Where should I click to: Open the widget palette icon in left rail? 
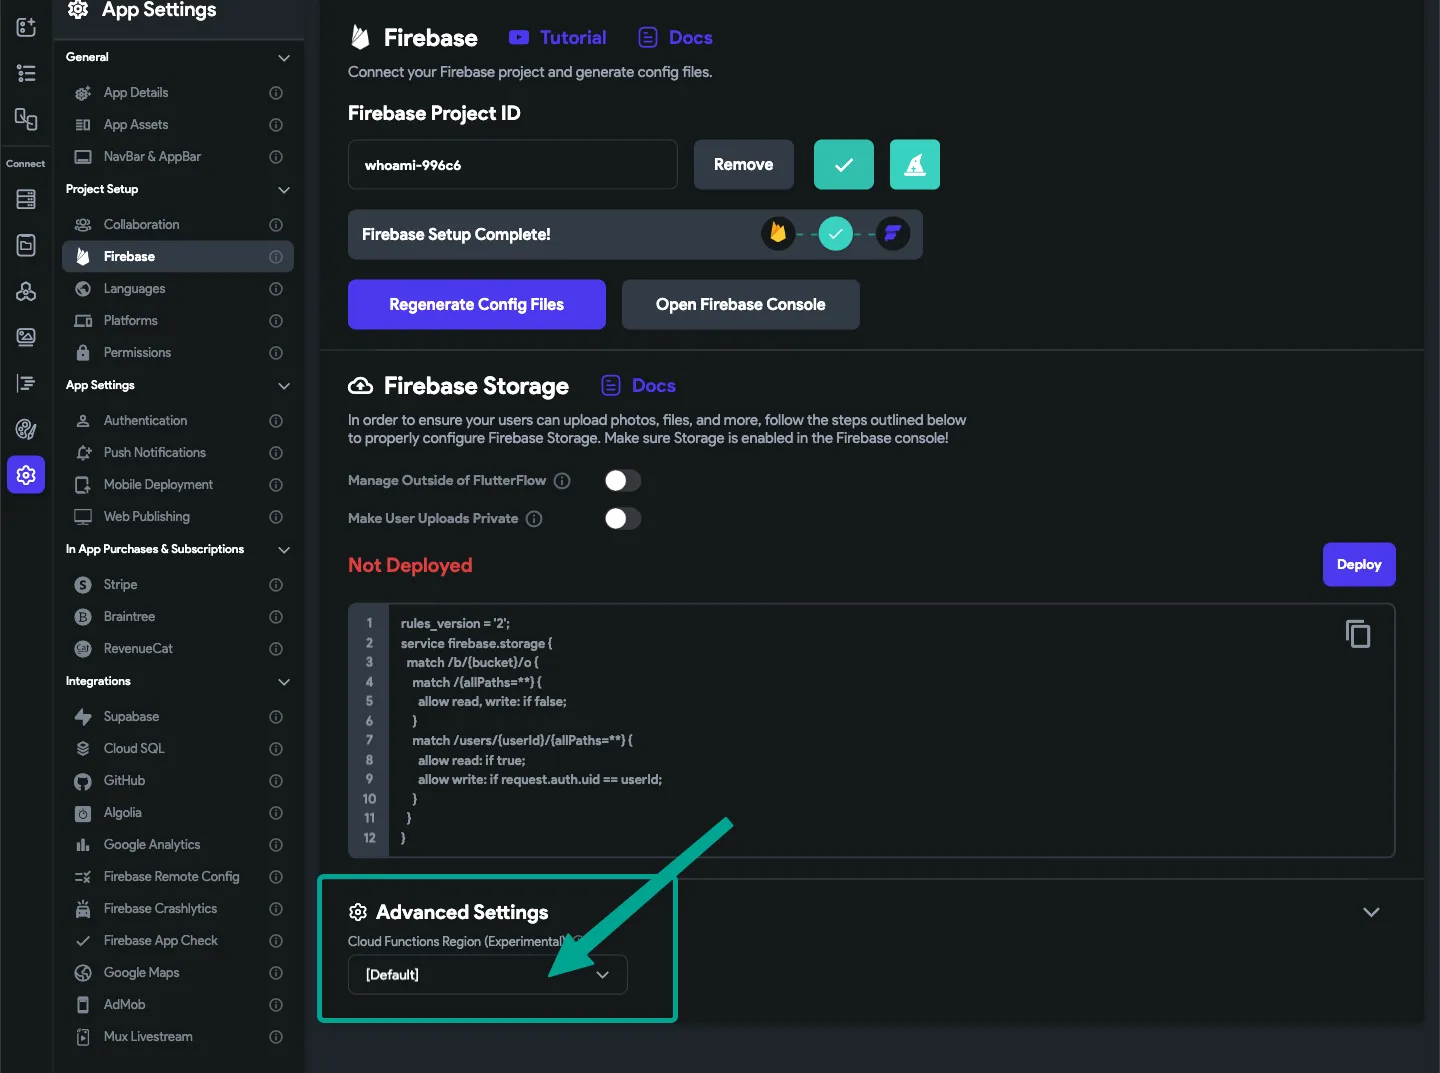pyautogui.click(x=26, y=27)
